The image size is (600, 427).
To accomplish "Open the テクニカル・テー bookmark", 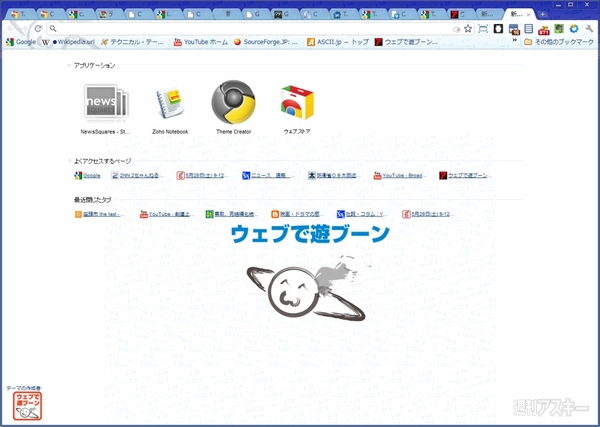I will point(132,42).
